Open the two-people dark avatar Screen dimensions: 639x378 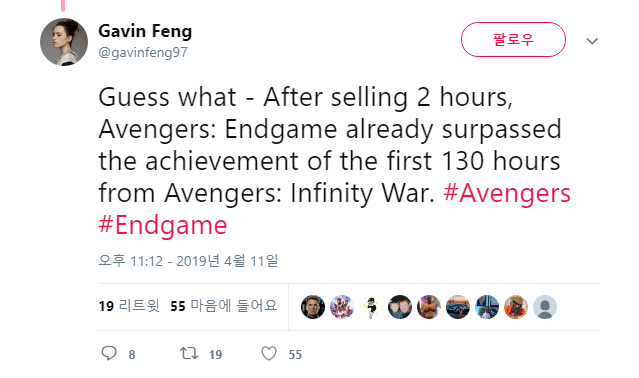tap(400, 307)
